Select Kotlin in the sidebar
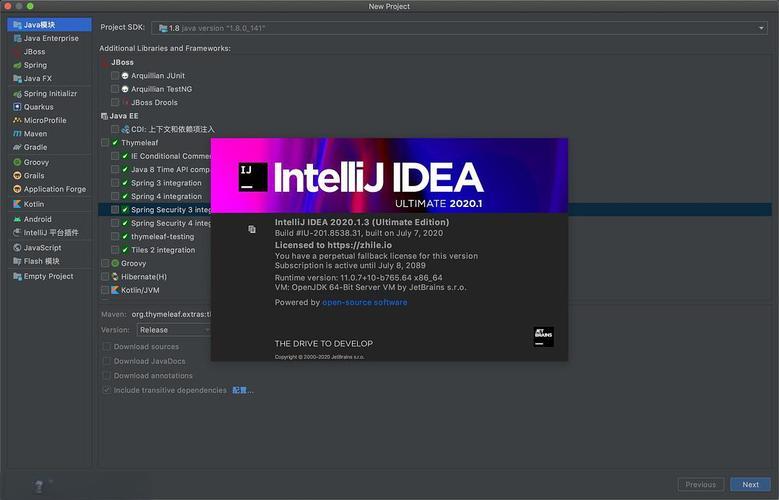Image resolution: width=779 pixels, height=500 pixels. click(49, 204)
